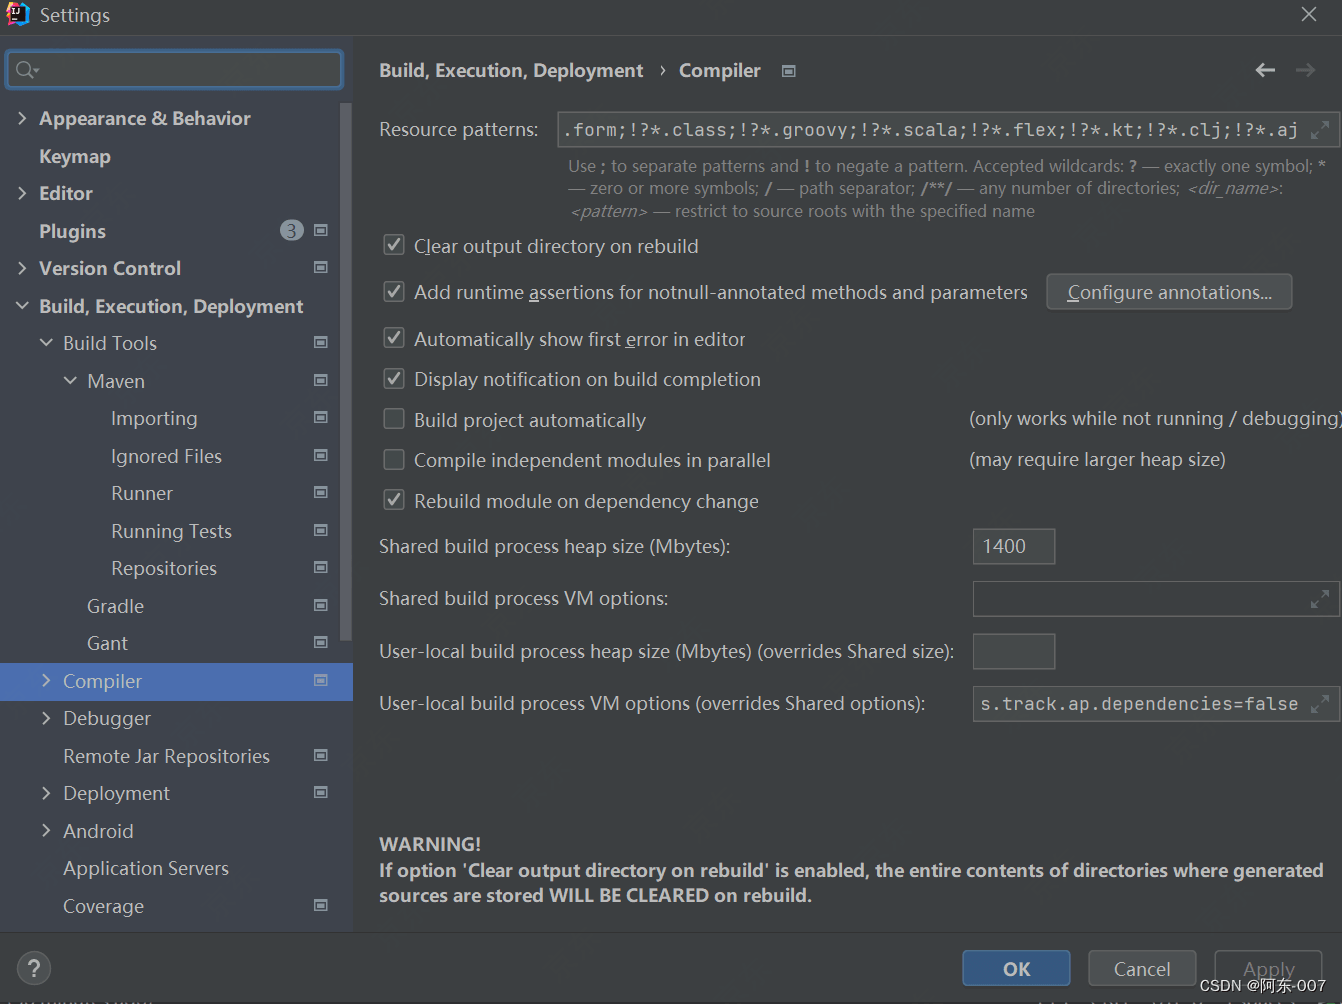Open help using the question mark icon
1342x1004 pixels.
click(x=34, y=968)
